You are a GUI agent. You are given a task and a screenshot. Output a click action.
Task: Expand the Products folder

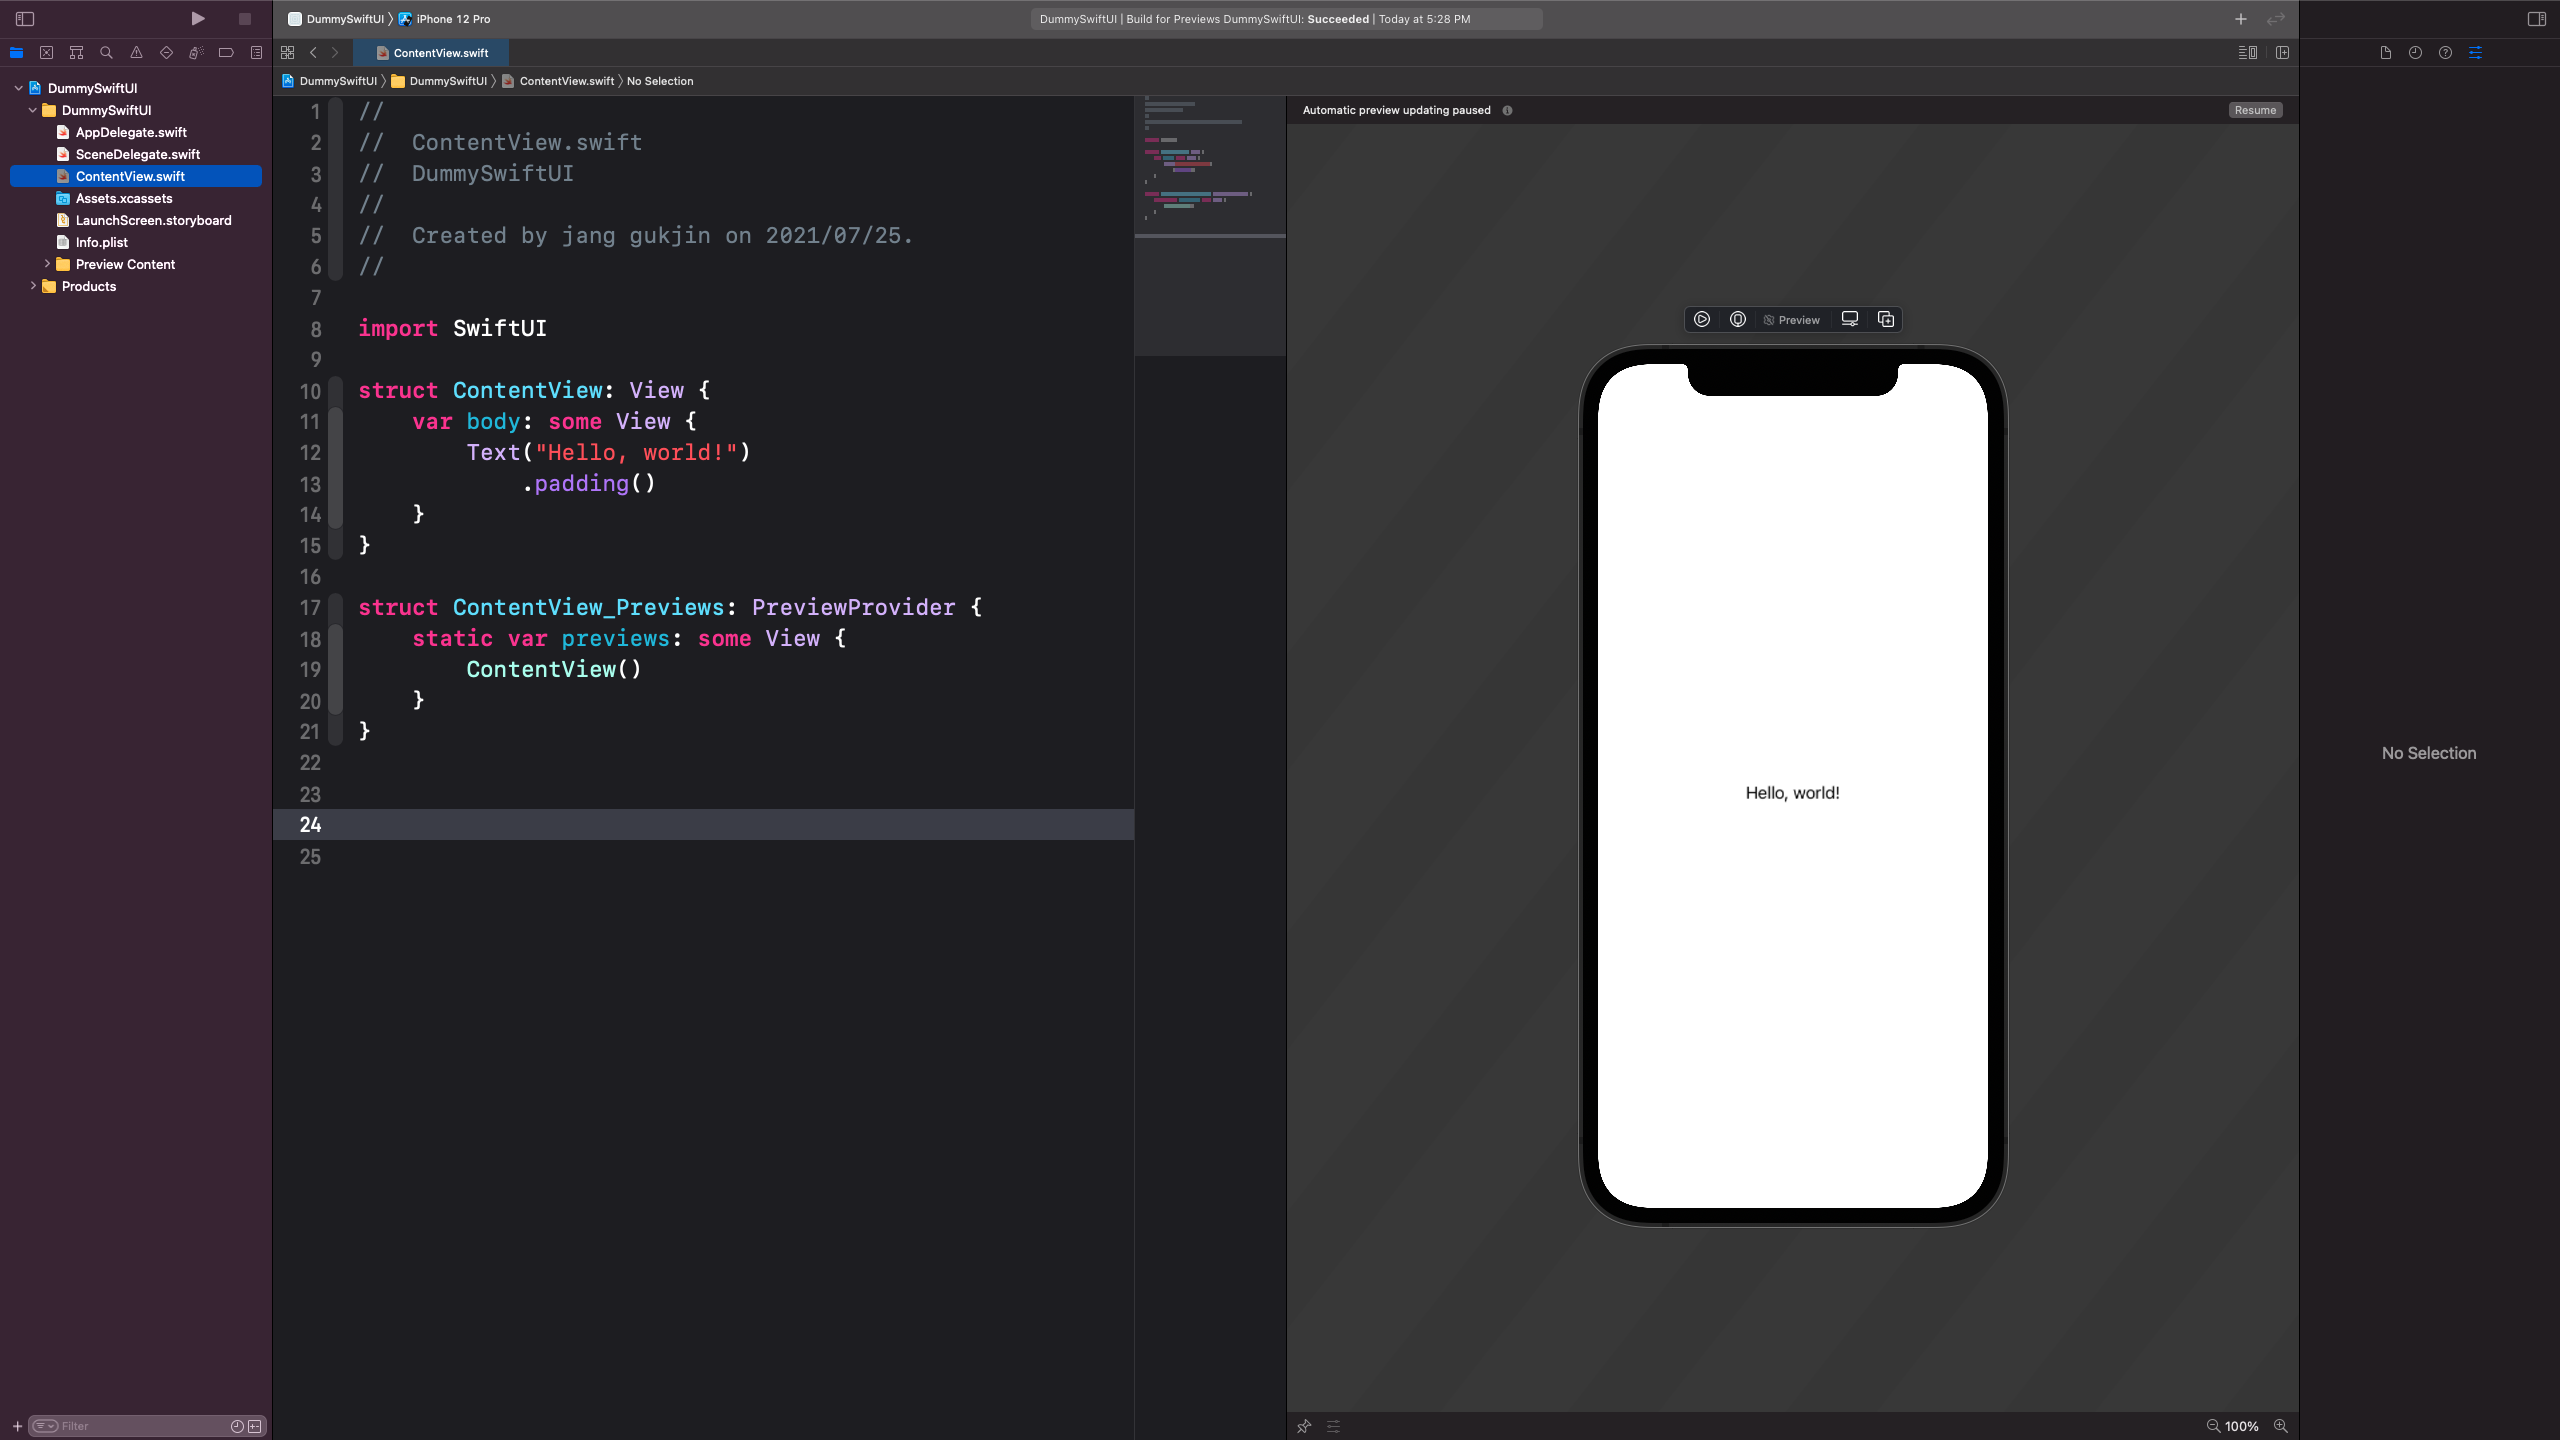coord(33,286)
